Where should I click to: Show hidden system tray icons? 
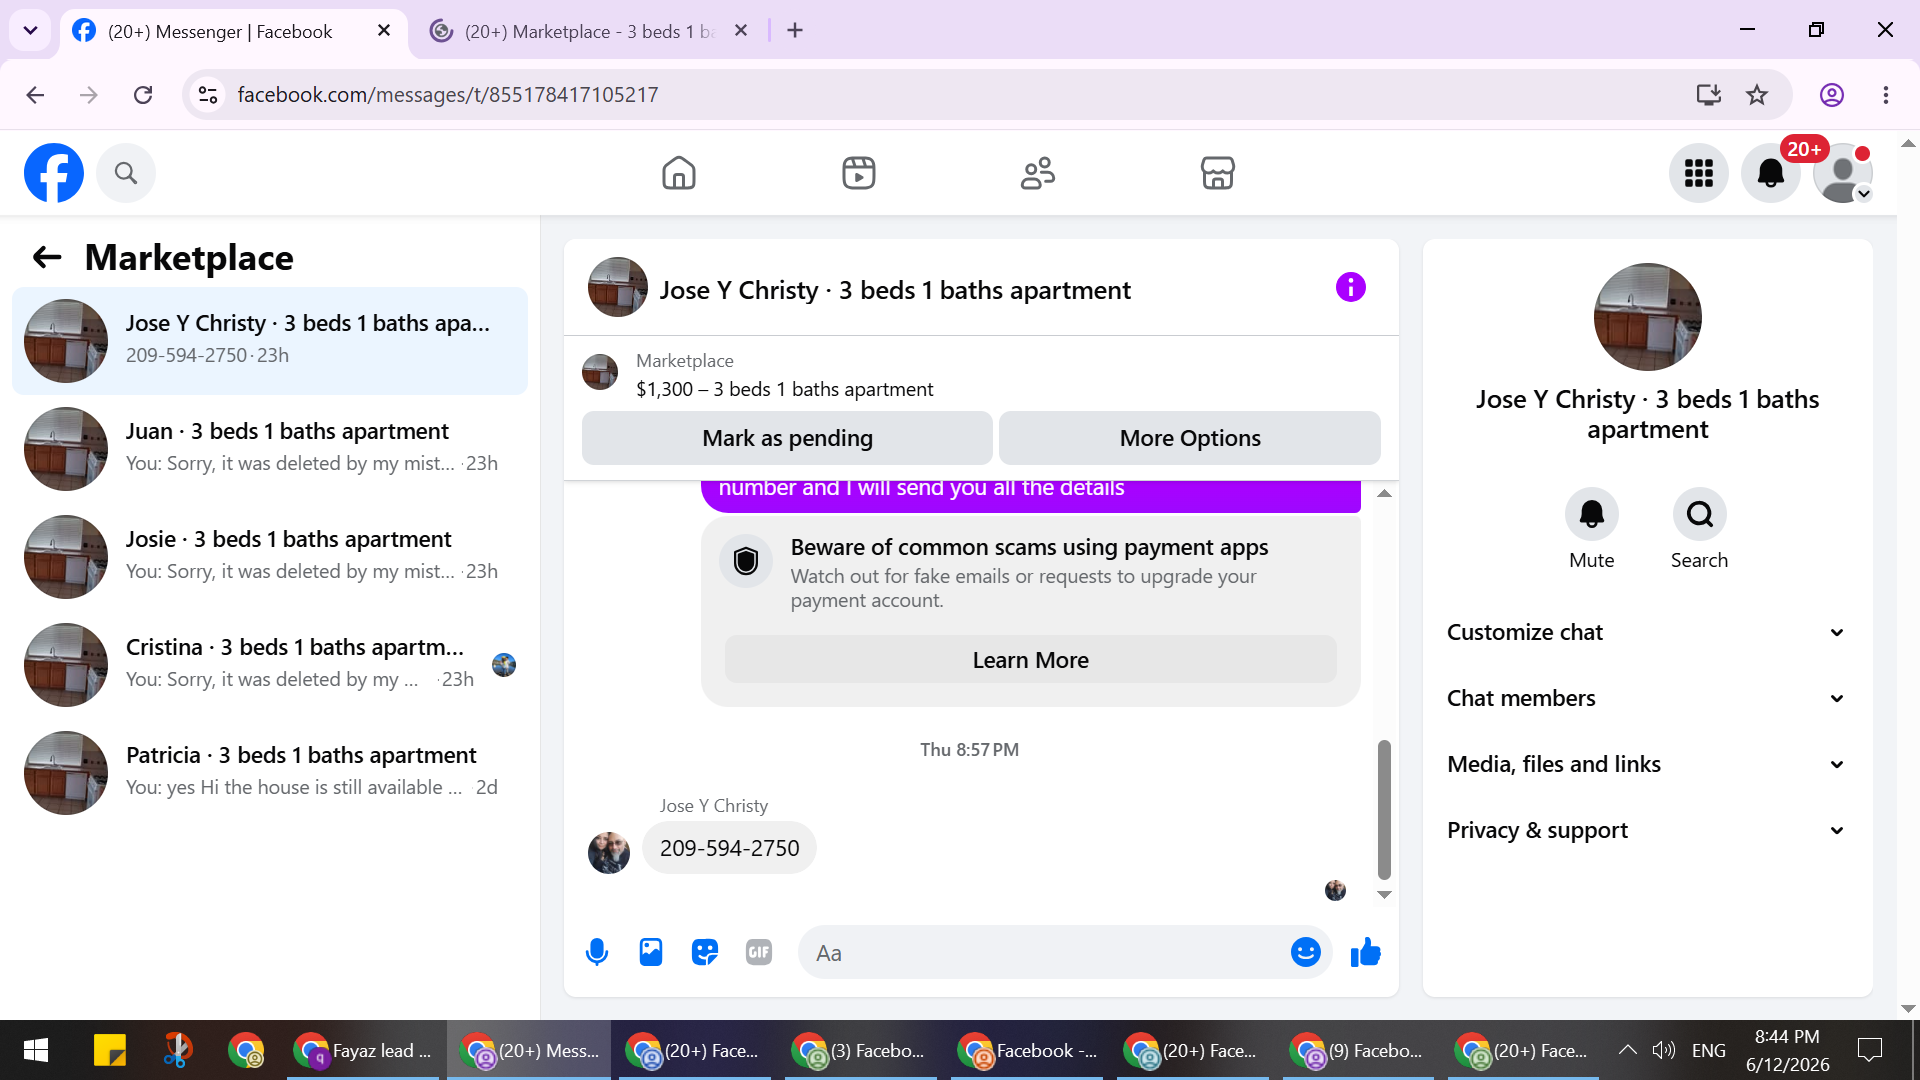[1628, 1050]
